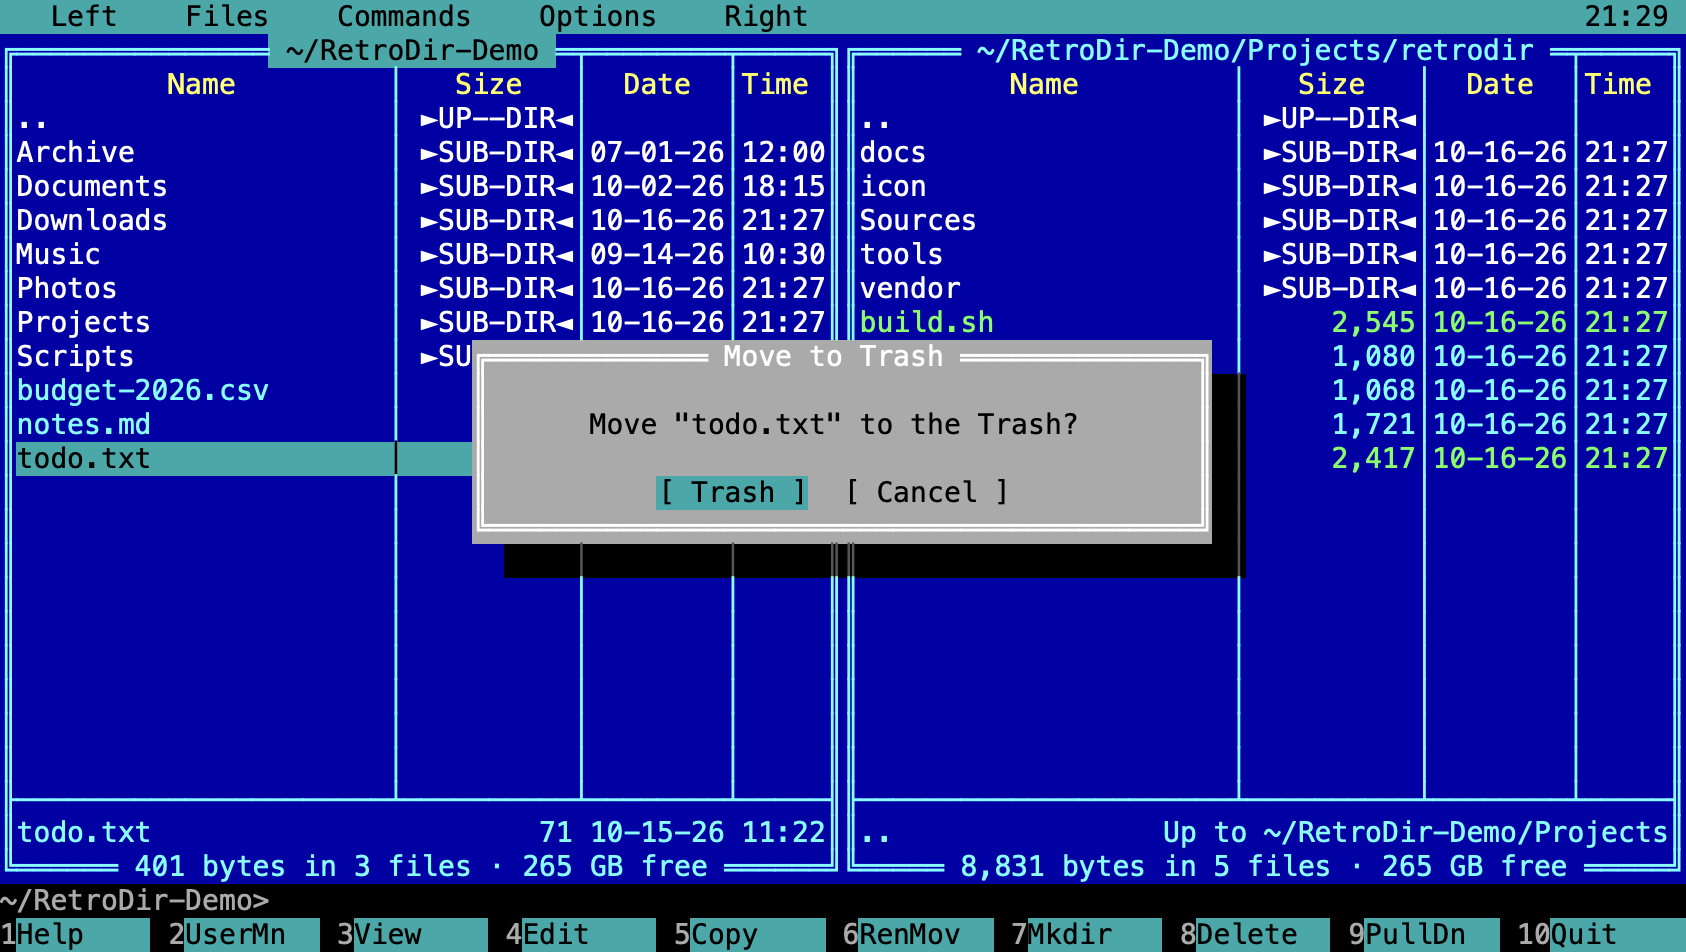Select the Sources folder in right panel

tap(1264, 220)
